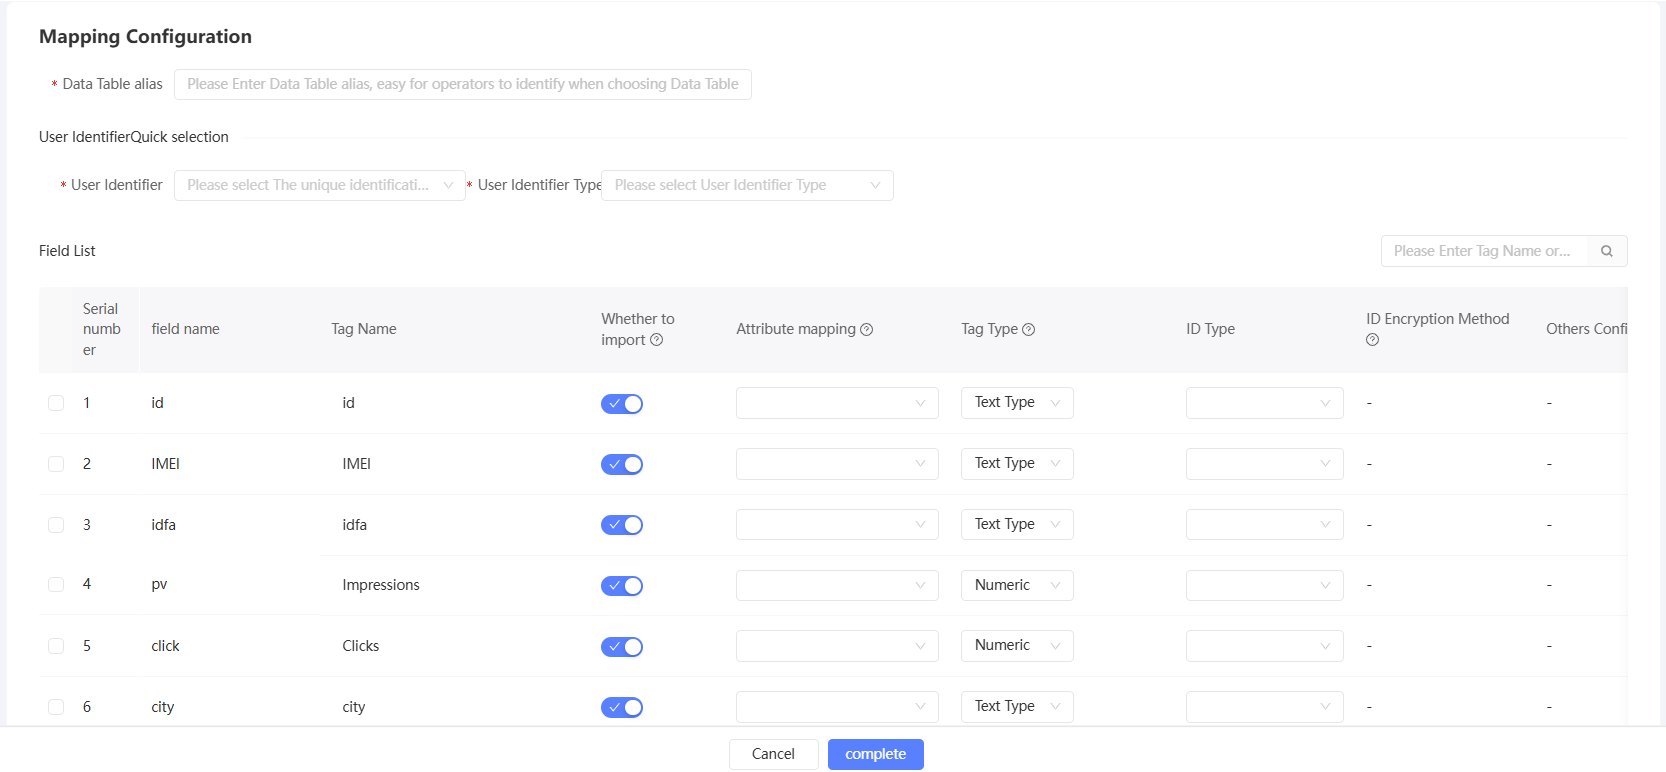
Task: Click the Data Table alias input field
Action: (x=462, y=85)
